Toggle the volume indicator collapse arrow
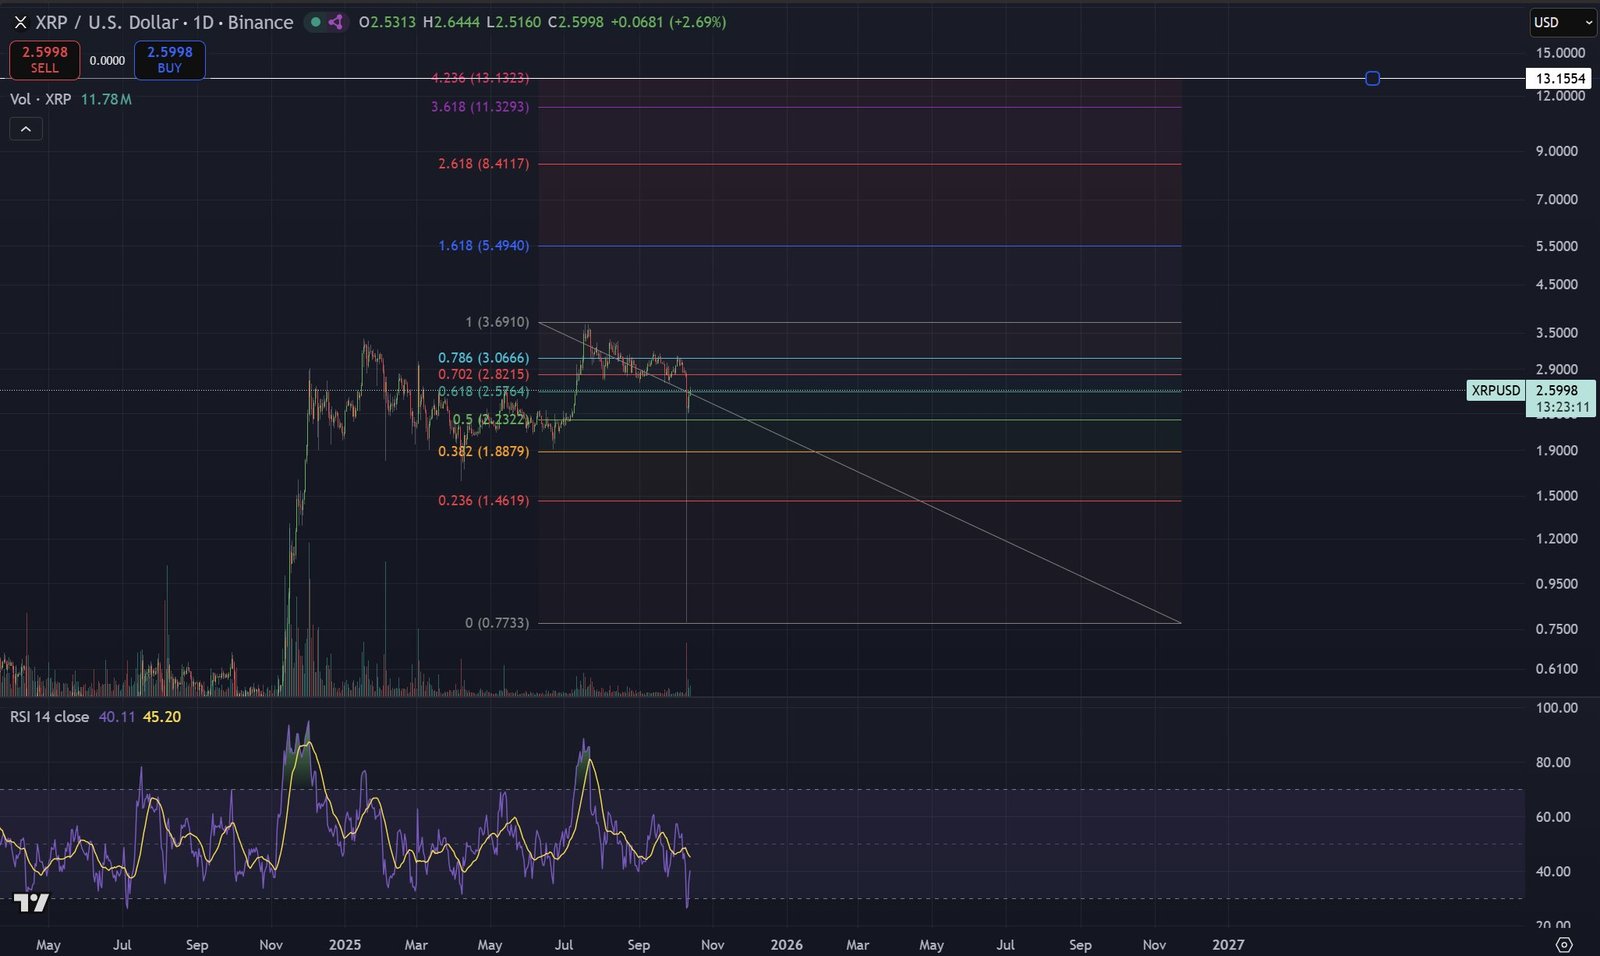The height and width of the screenshot is (956, 1600). point(25,128)
